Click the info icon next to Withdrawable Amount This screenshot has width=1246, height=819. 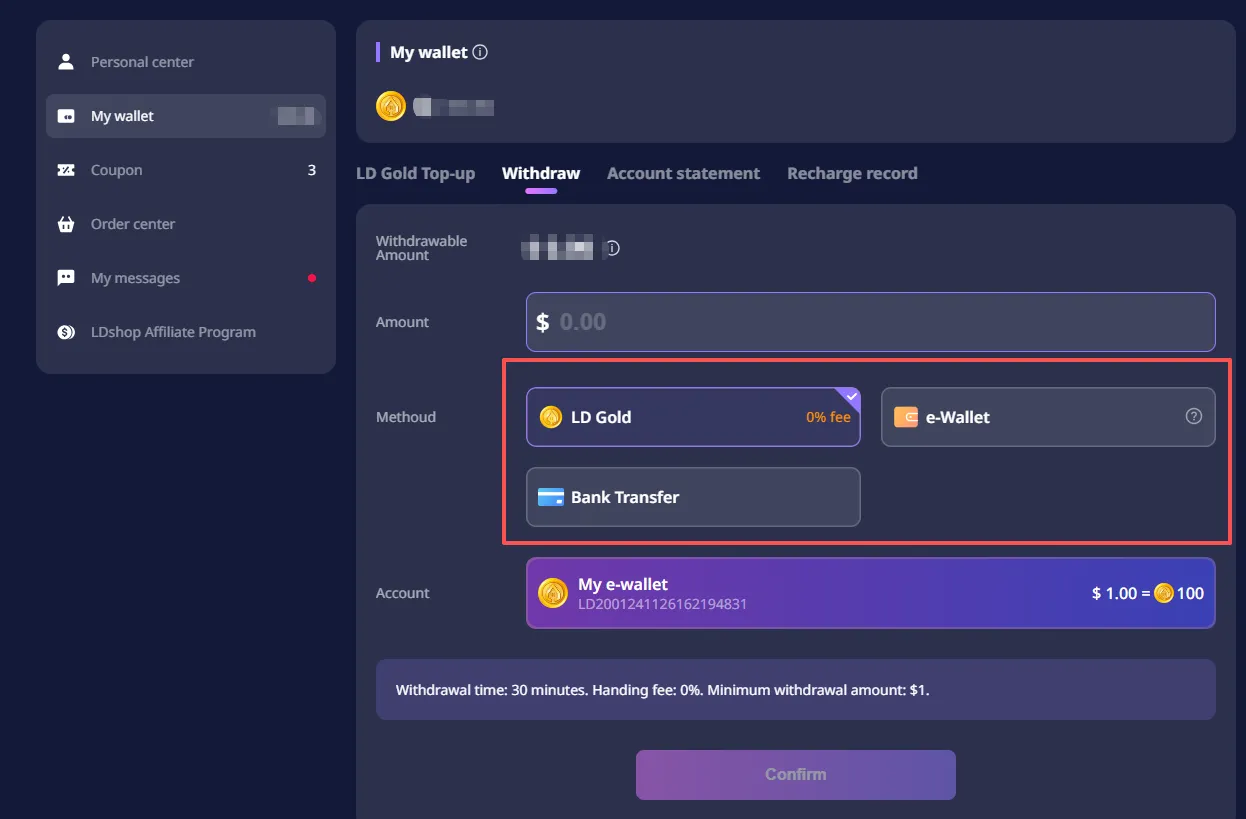click(613, 248)
